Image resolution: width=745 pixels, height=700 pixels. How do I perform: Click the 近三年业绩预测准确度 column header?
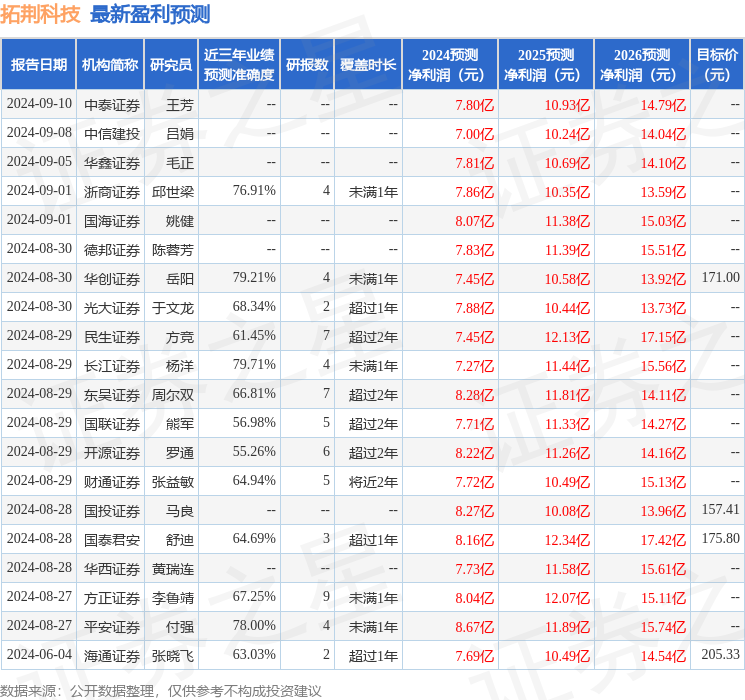(x=239, y=65)
